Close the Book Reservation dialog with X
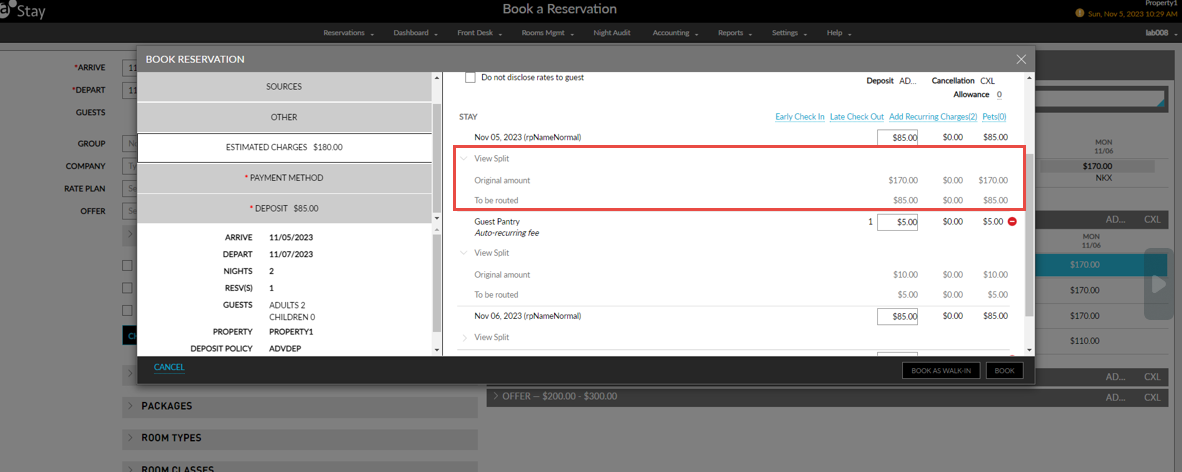1182x472 pixels. 1021,59
